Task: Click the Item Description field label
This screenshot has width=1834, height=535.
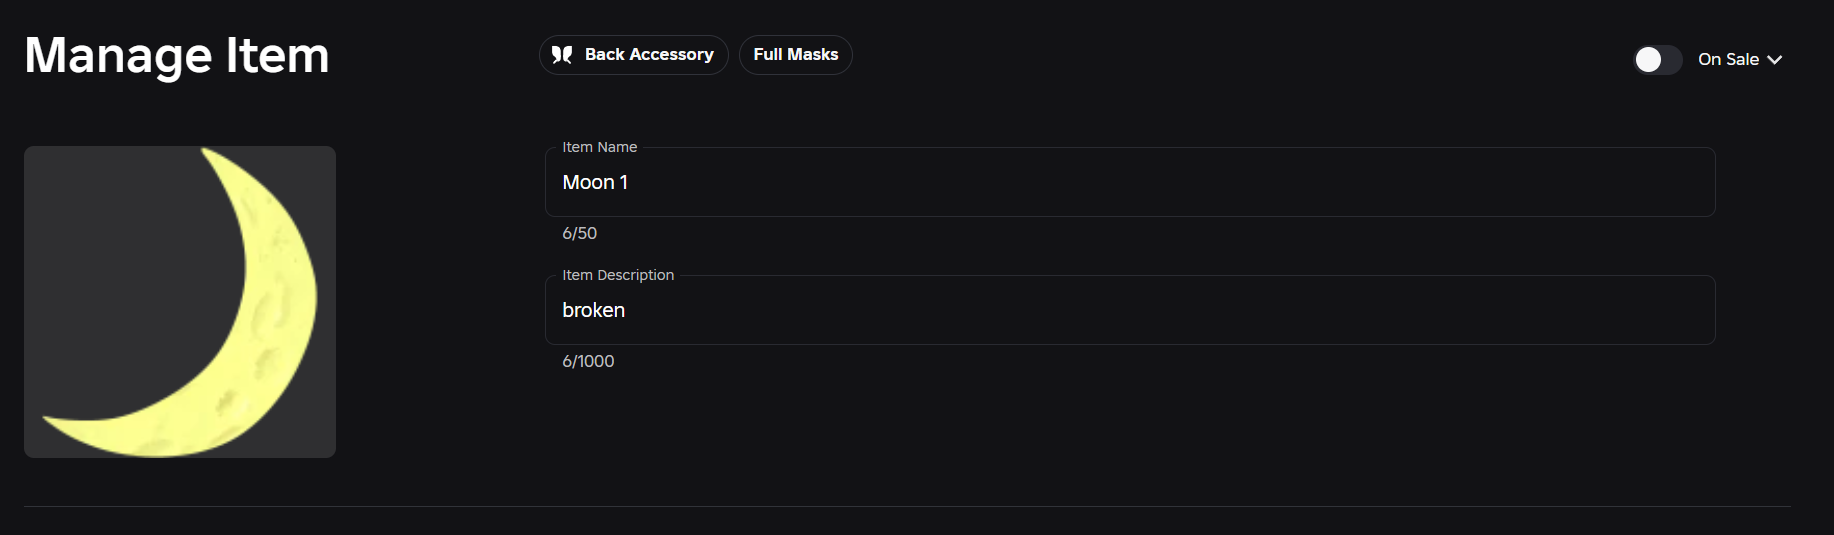Action: [618, 275]
